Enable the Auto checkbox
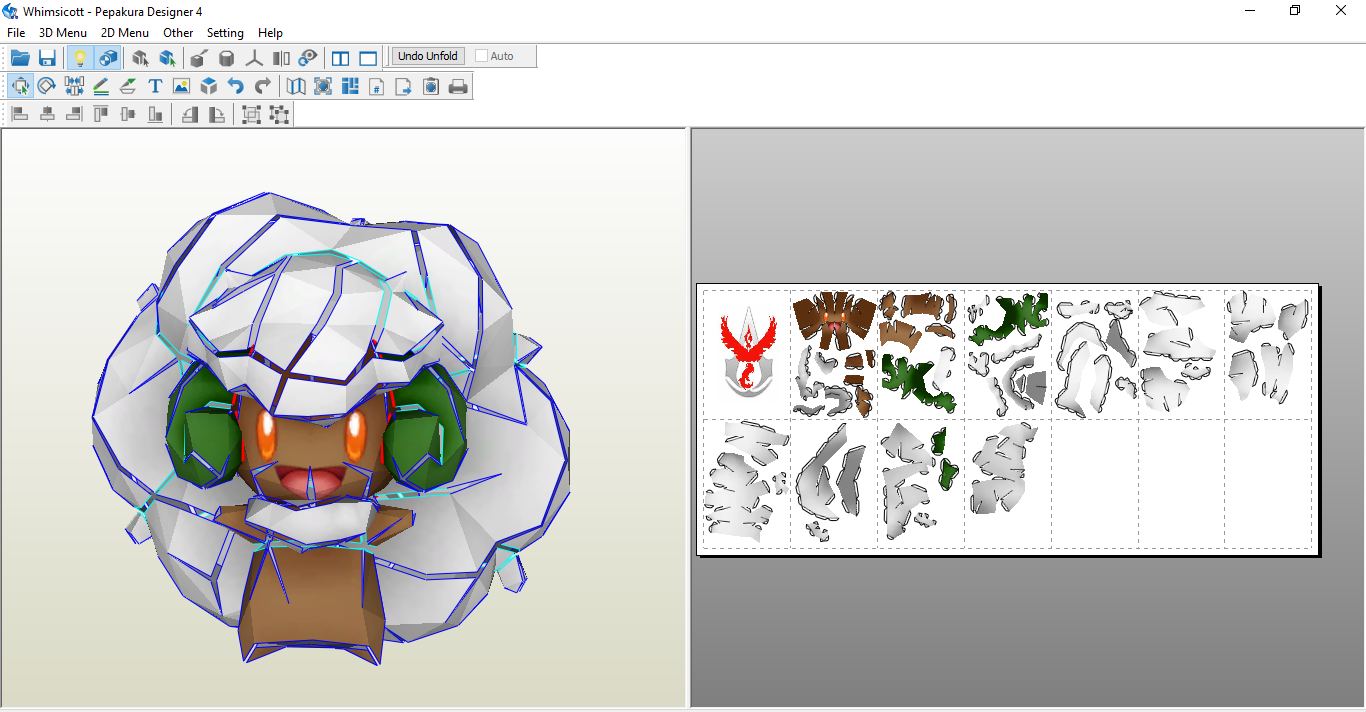This screenshot has height=712, width=1366. (482, 56)
